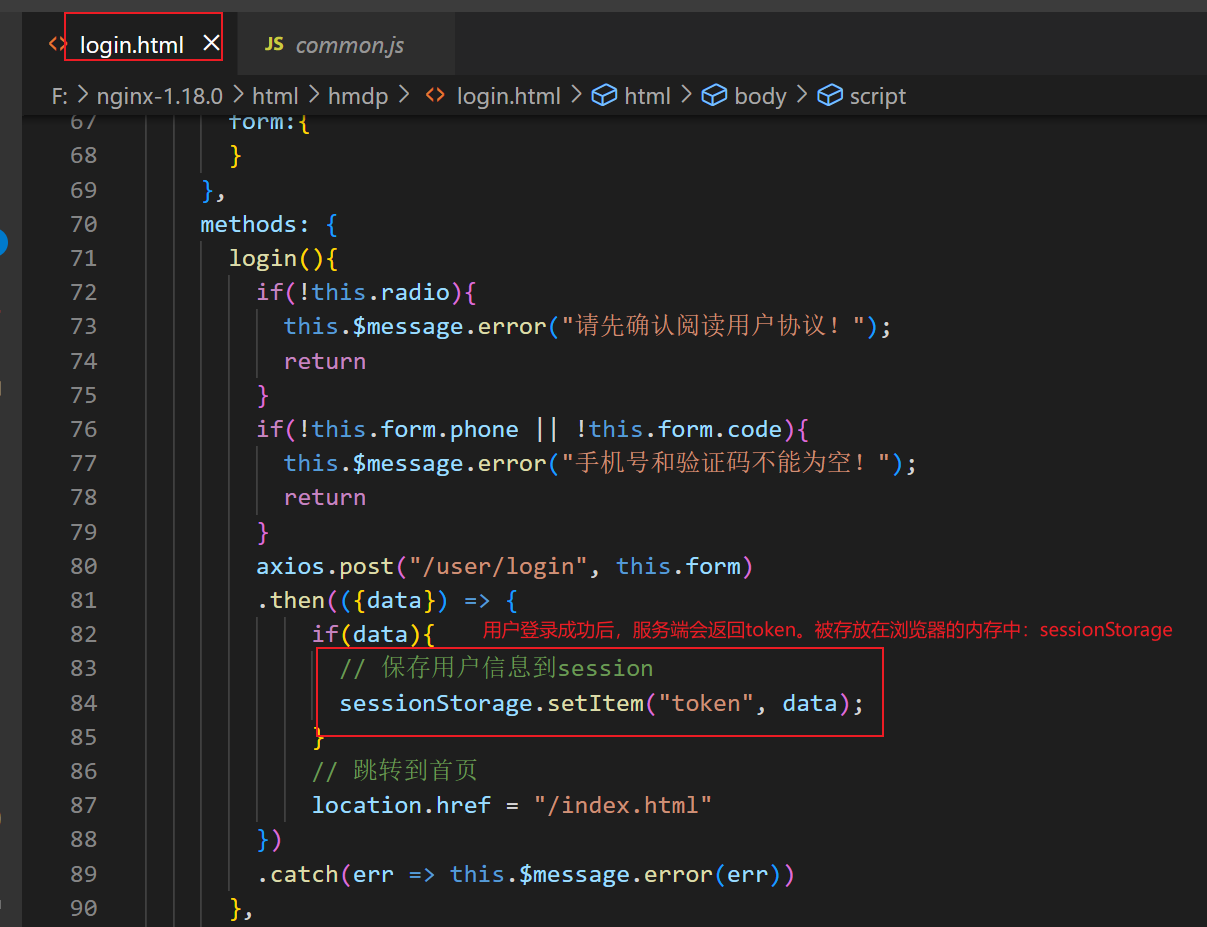Viewport: 1207px width, 927px height.
Task: Select the script symbol breadcrumb text
Action: pos(877,96)
